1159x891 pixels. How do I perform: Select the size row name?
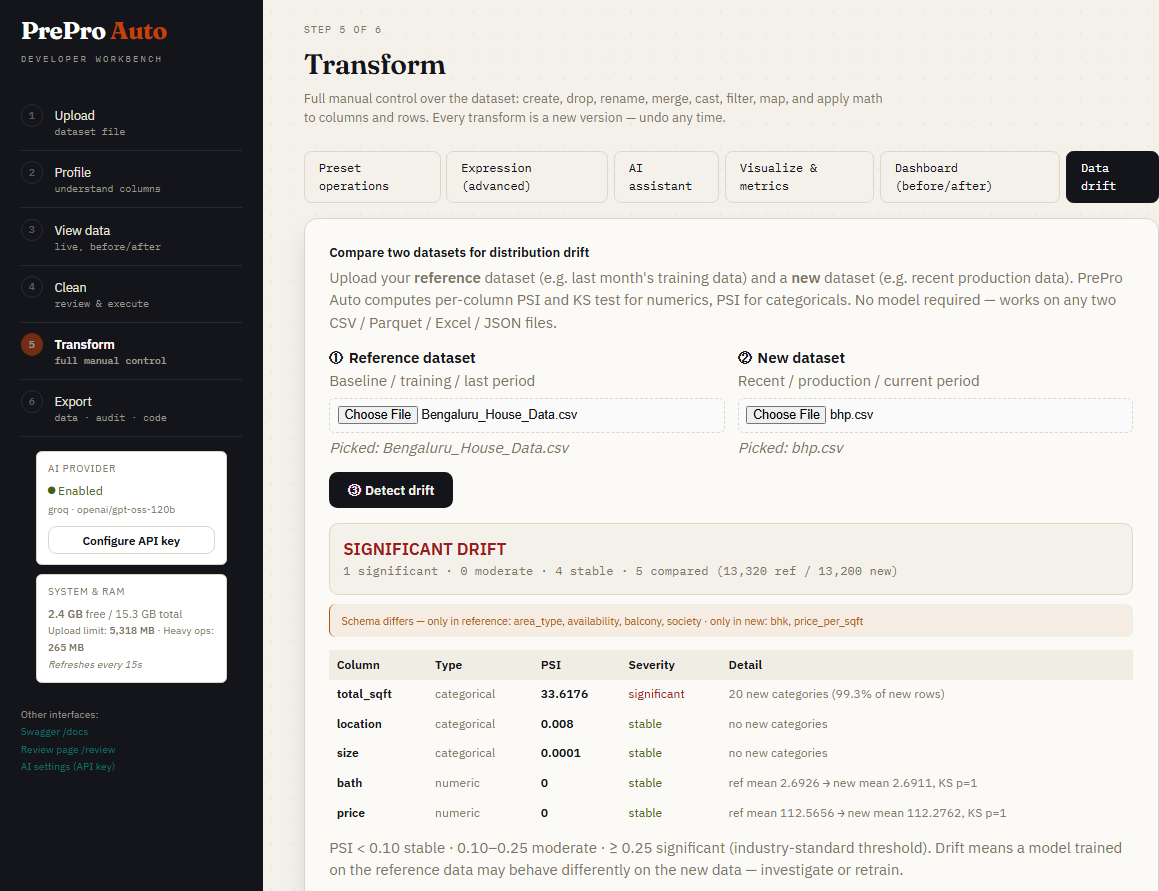click(347, 753)
